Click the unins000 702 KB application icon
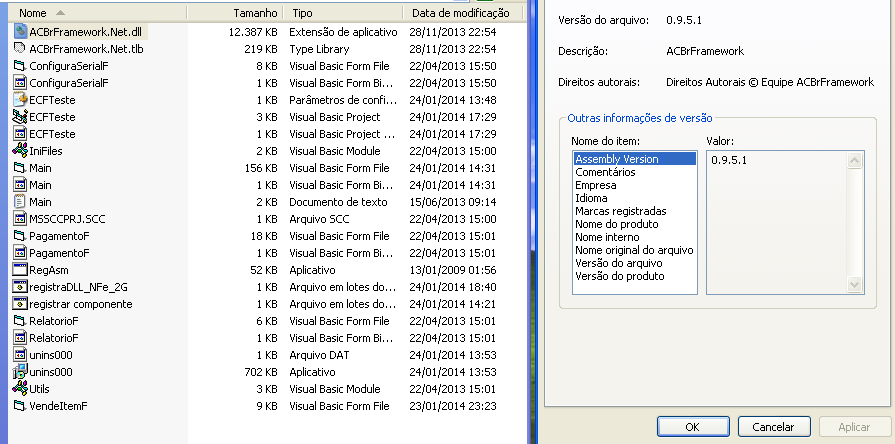 pyautogui.click(x=20, y=372)
